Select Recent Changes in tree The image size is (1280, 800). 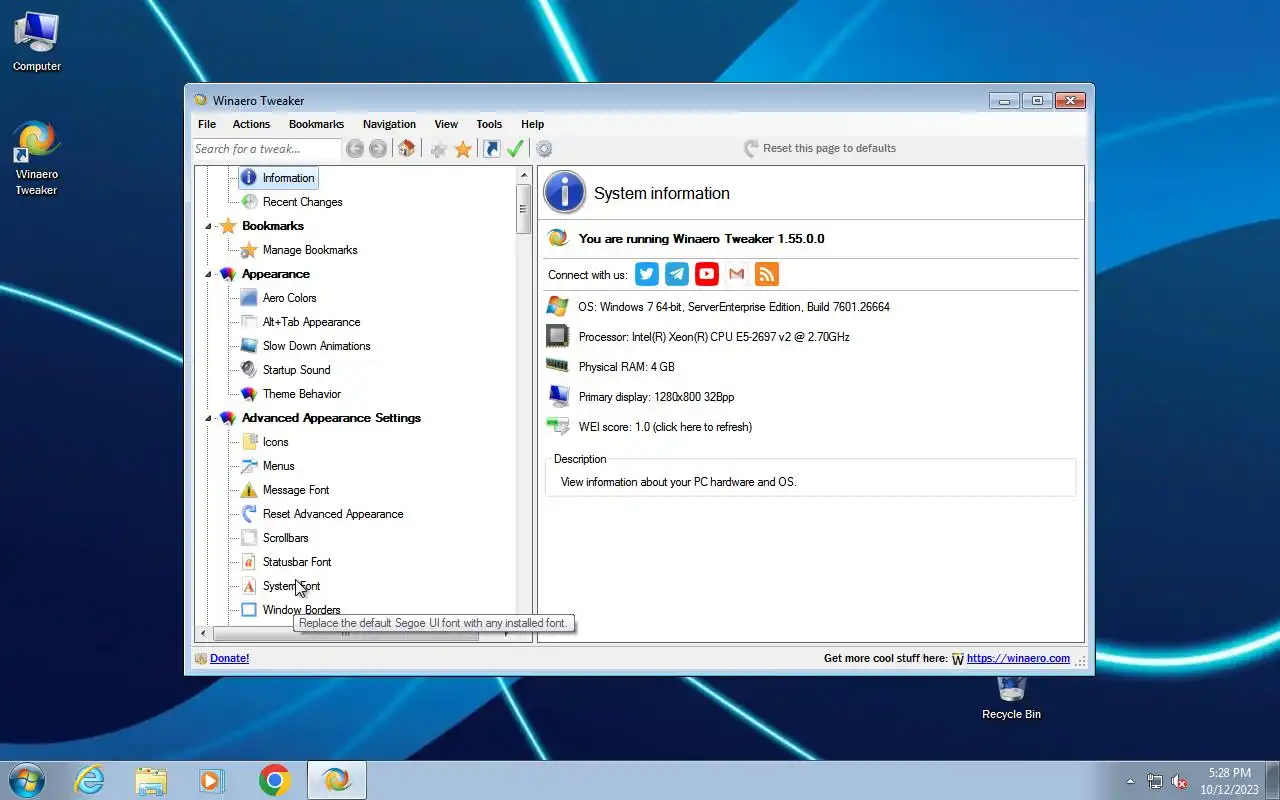[302, 202]
